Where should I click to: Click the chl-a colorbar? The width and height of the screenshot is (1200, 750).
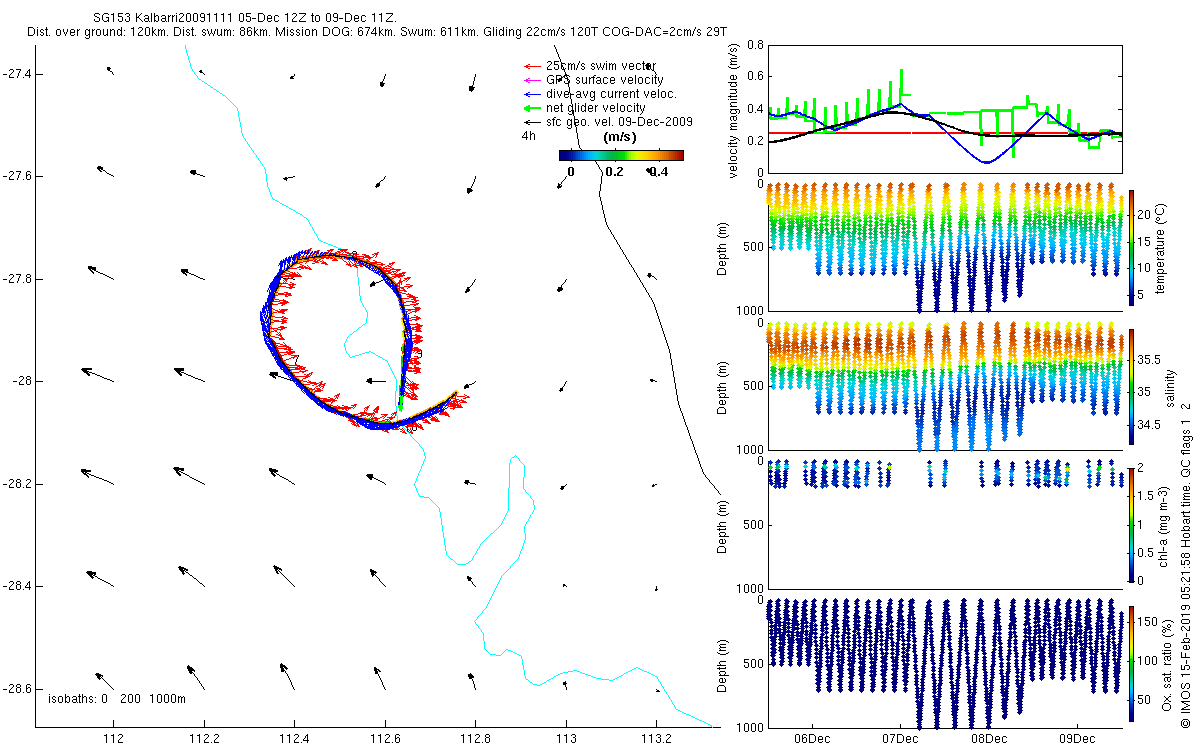1131,524
